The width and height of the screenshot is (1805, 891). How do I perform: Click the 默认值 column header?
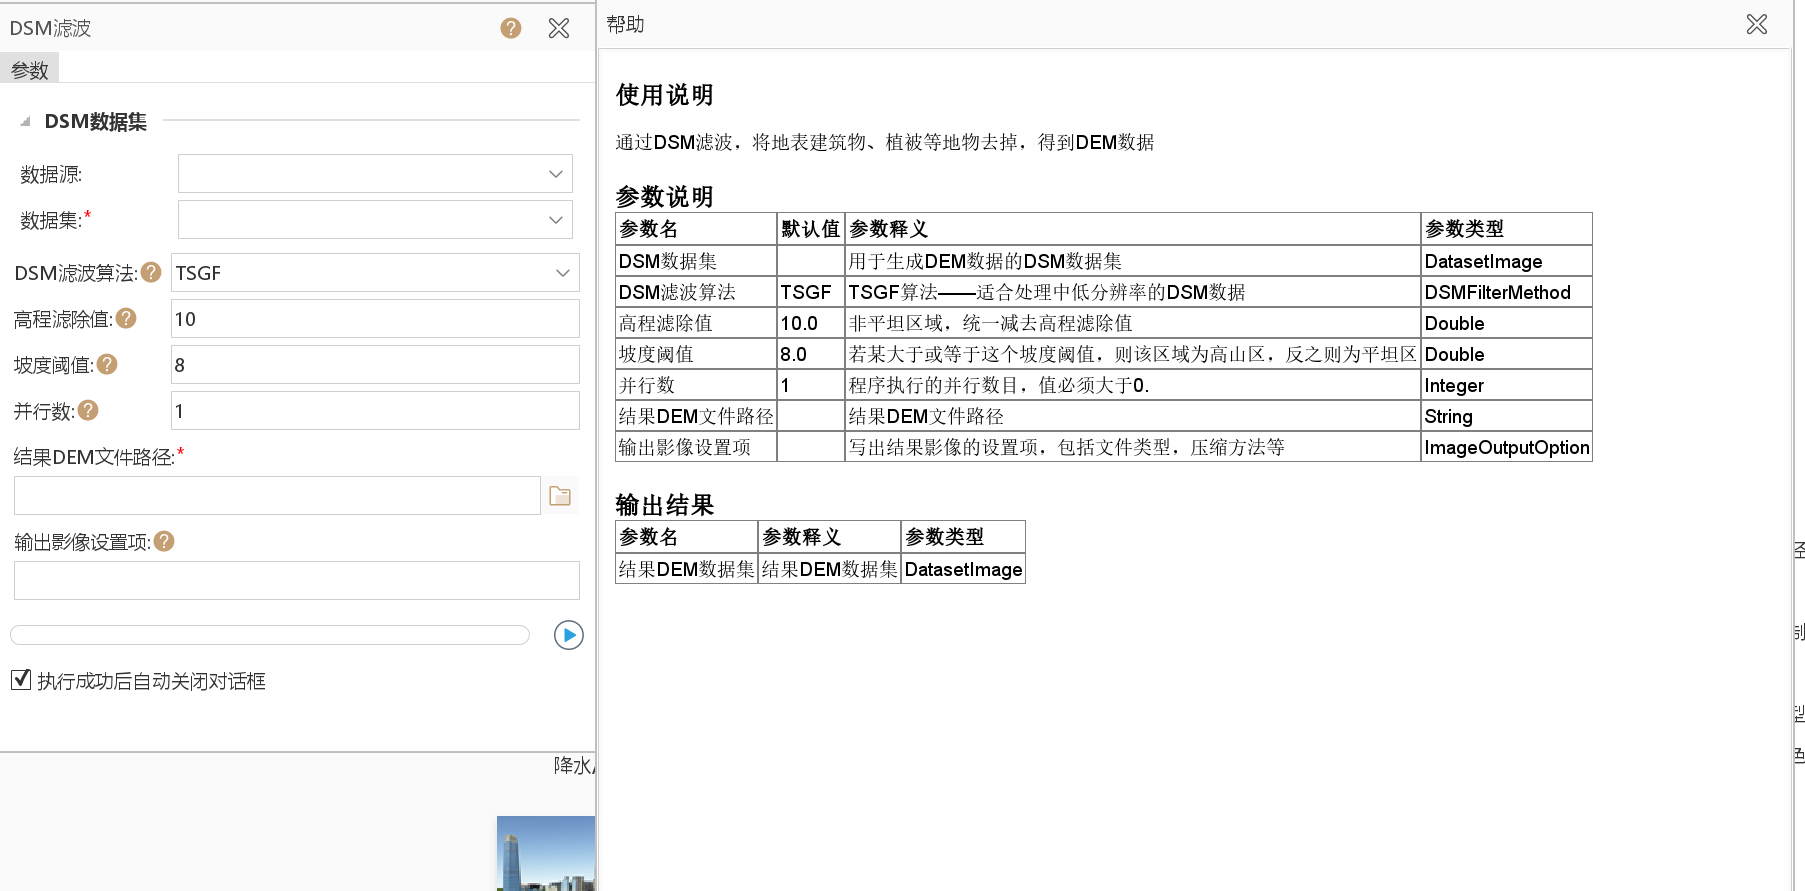coord(811,229)
